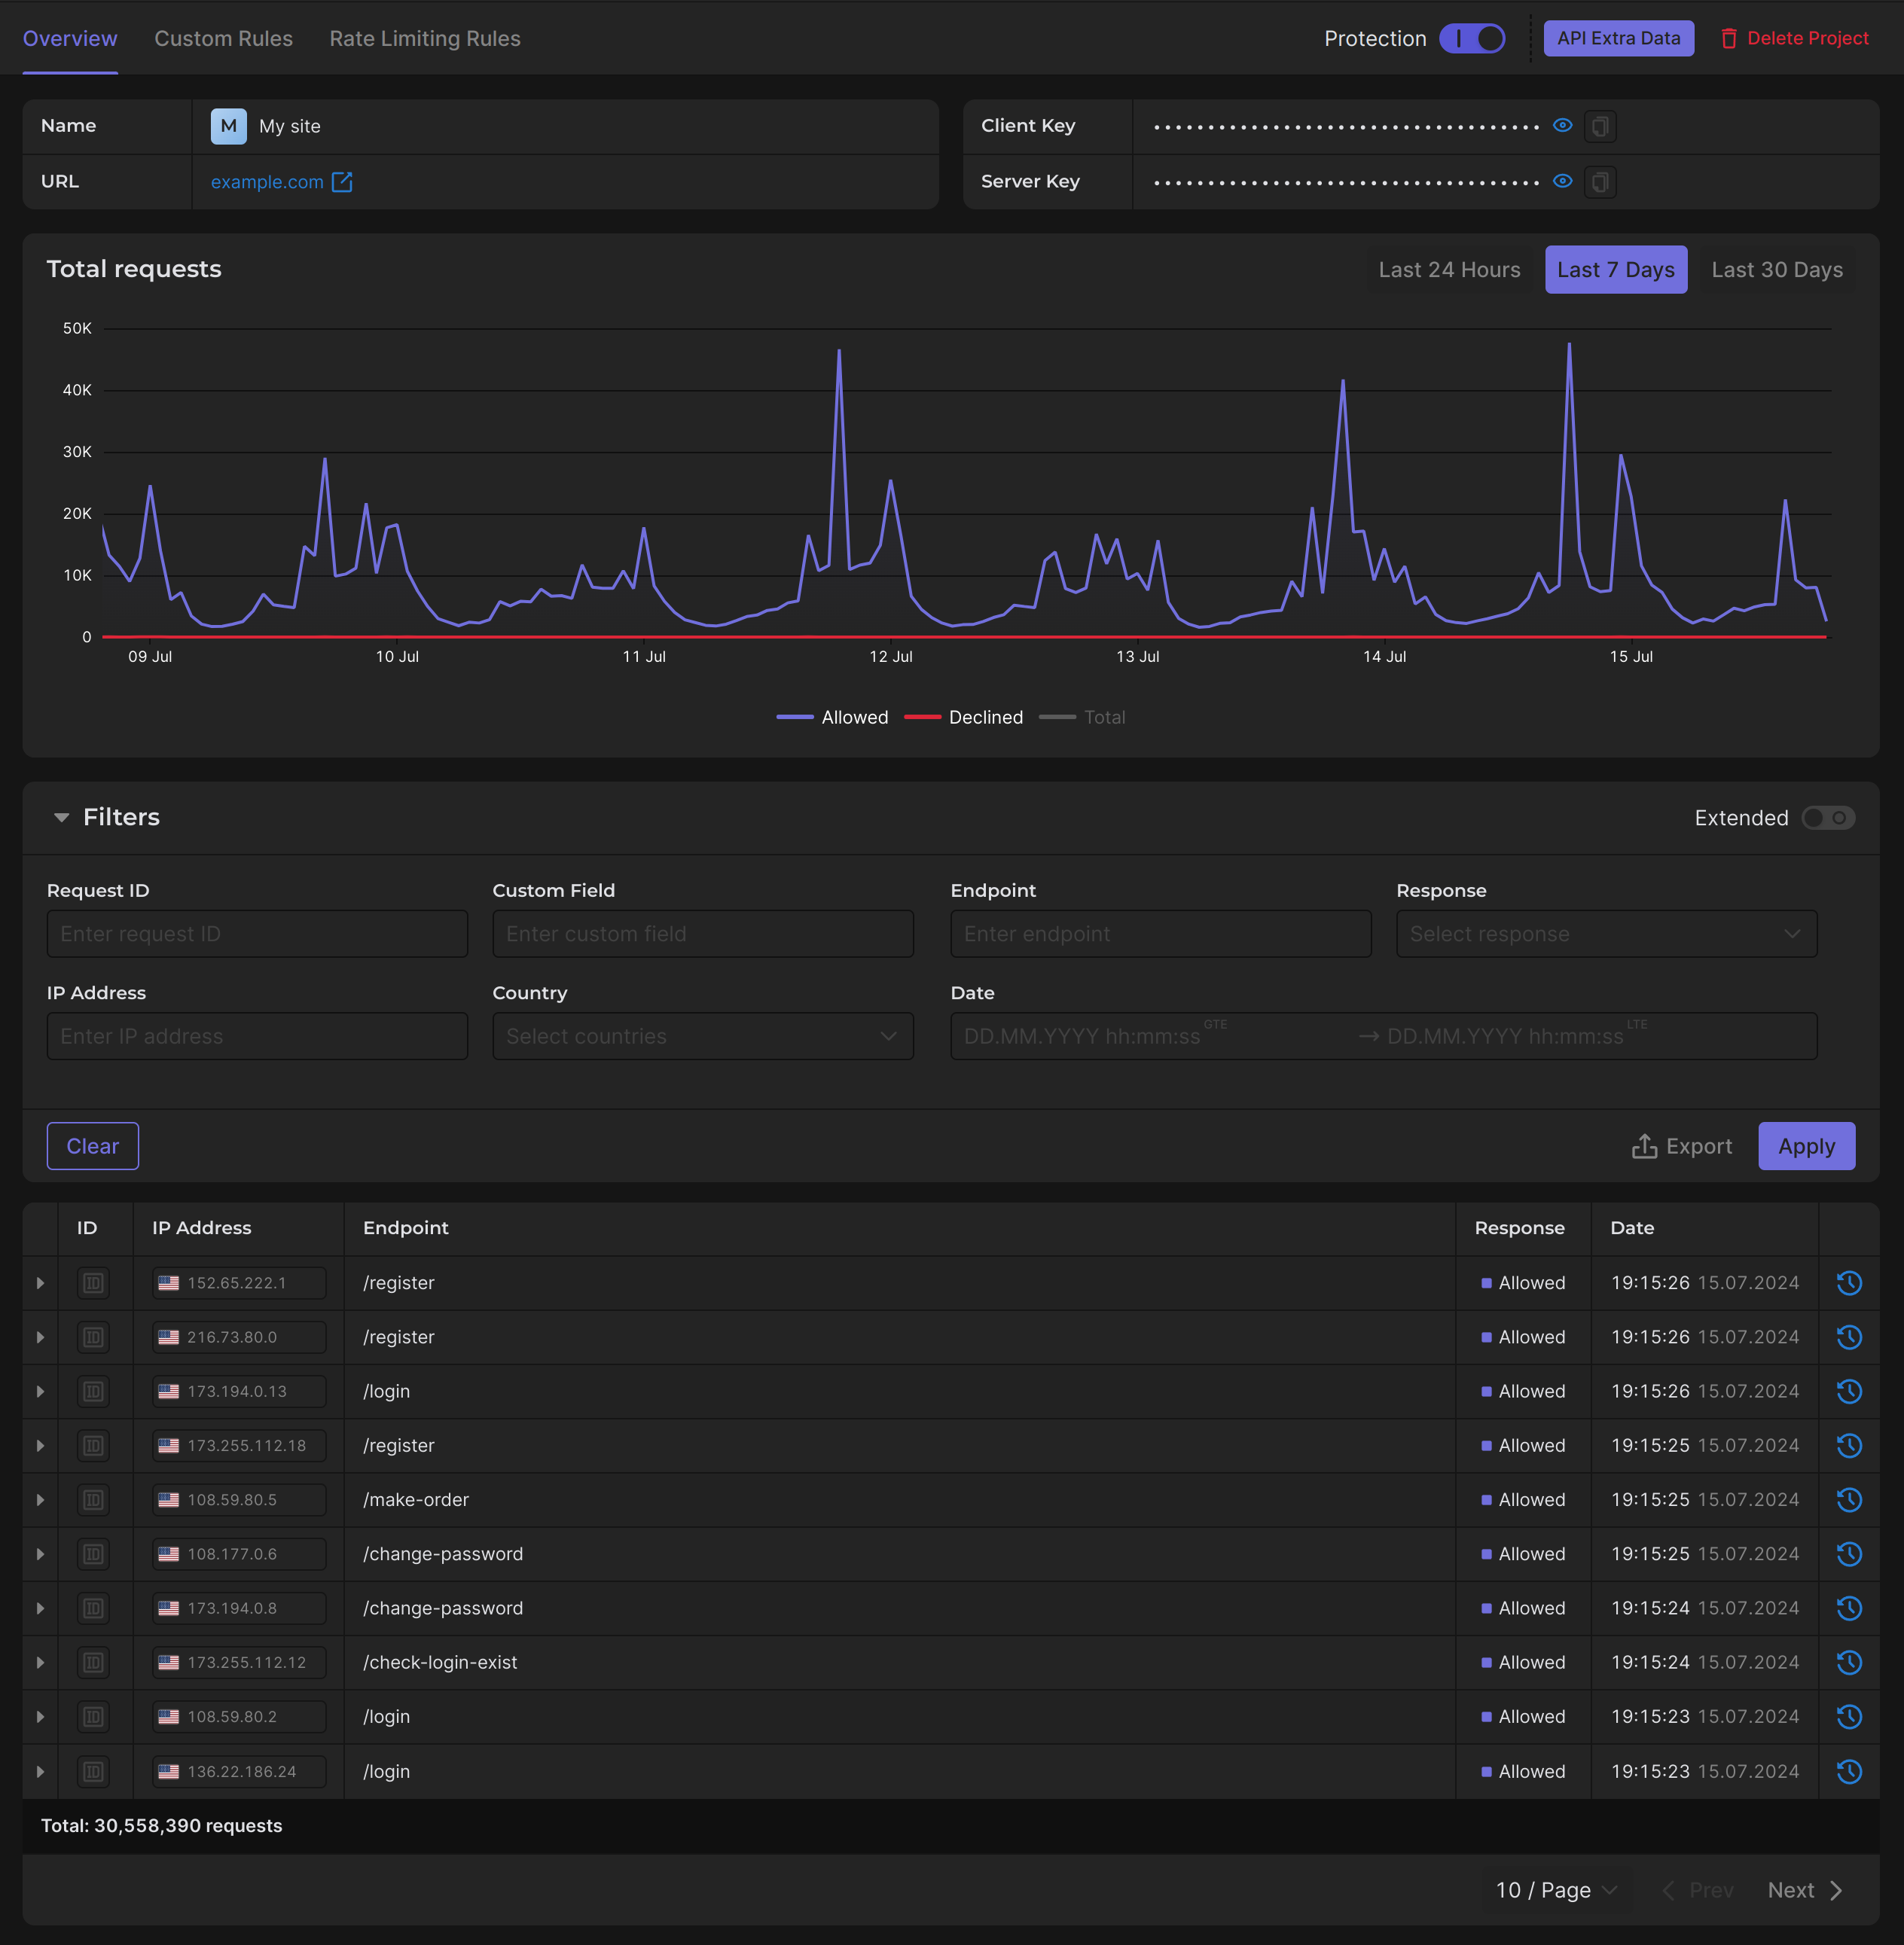
Task: Open the Select response dropdown
Action: tap(1606, 934)
